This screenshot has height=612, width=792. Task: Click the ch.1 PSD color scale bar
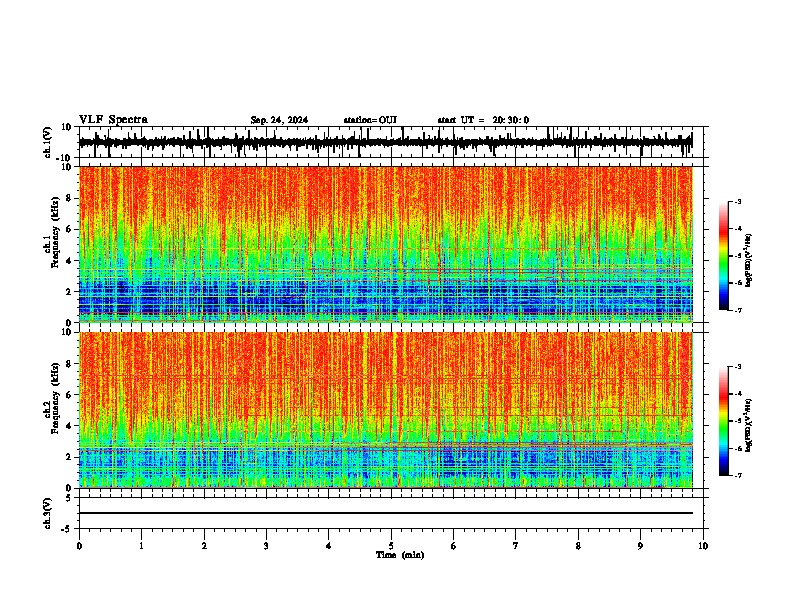[723, 256]
